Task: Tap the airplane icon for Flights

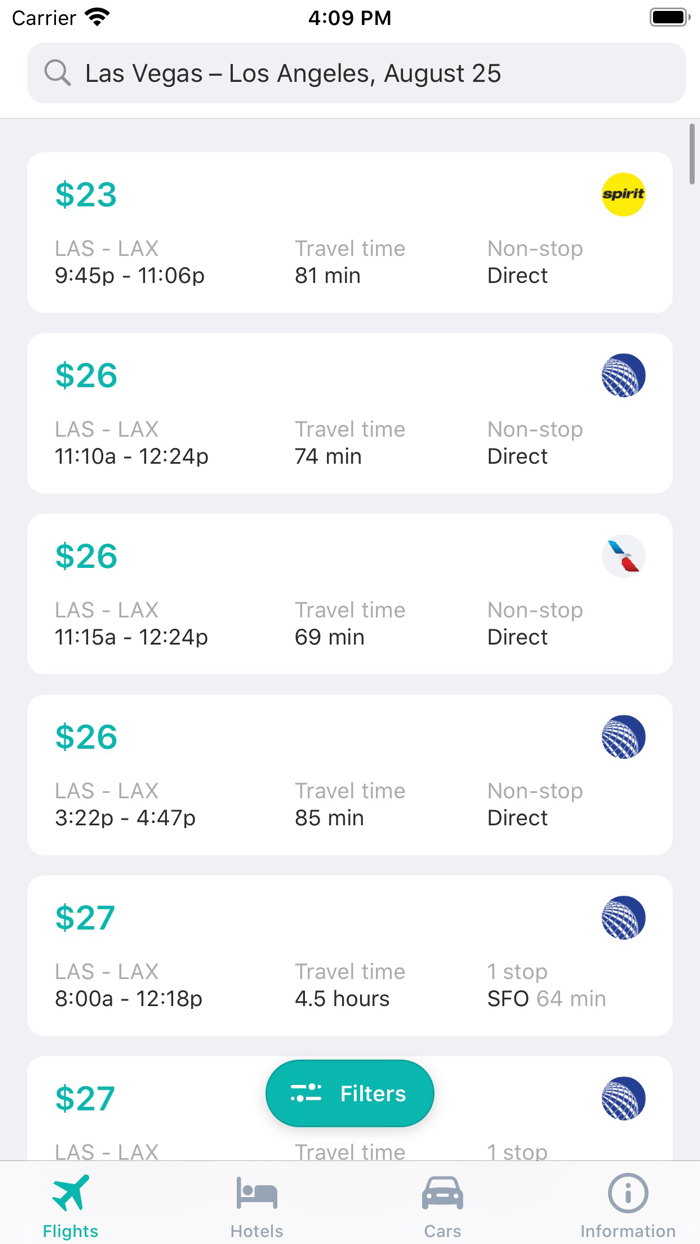Action: pyautogui.click(x=69, y=1192)
